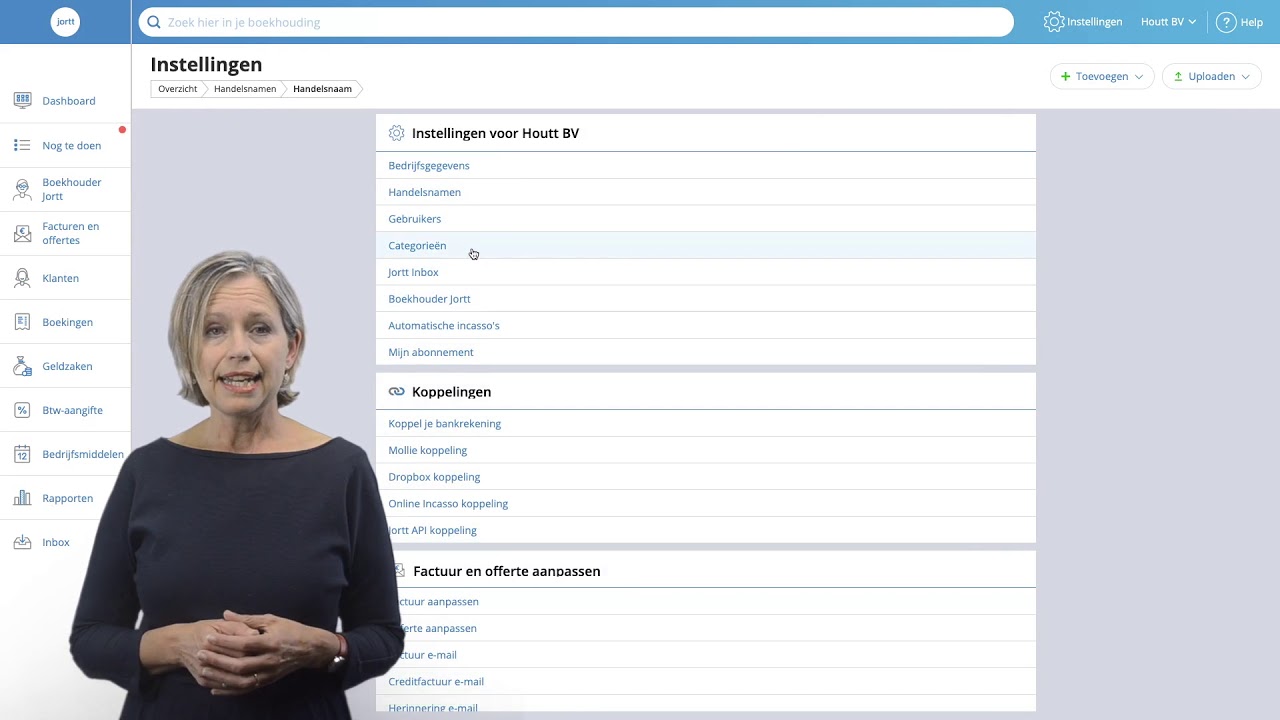Open Btw-aangifte menu item

[x=72, y=410]
